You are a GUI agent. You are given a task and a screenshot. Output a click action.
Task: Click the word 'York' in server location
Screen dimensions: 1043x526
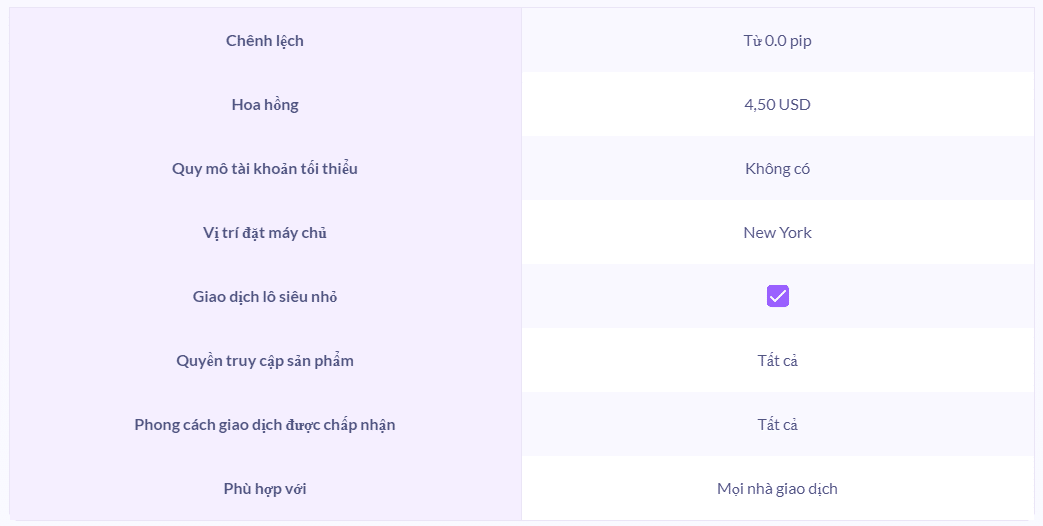click(796, 233)
